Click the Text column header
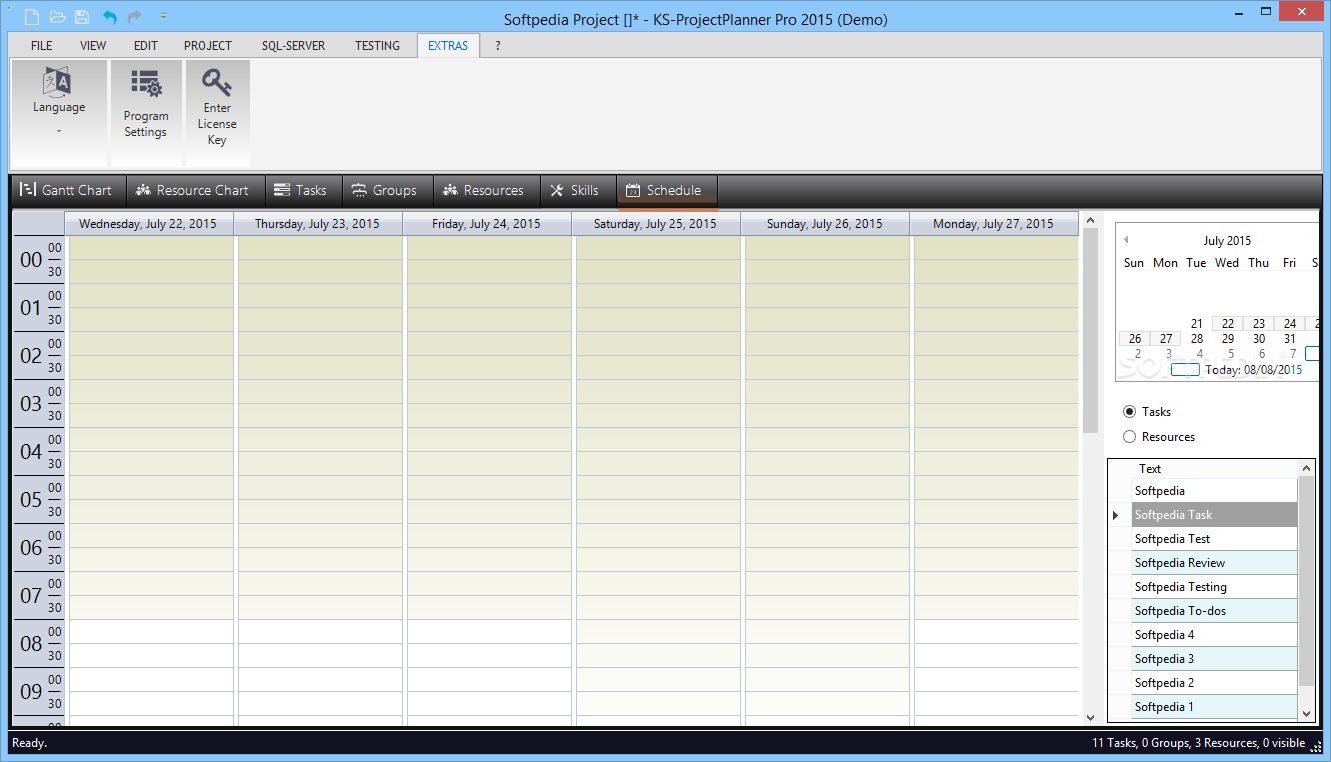1331x762 pixels. tap(1214, 469)
